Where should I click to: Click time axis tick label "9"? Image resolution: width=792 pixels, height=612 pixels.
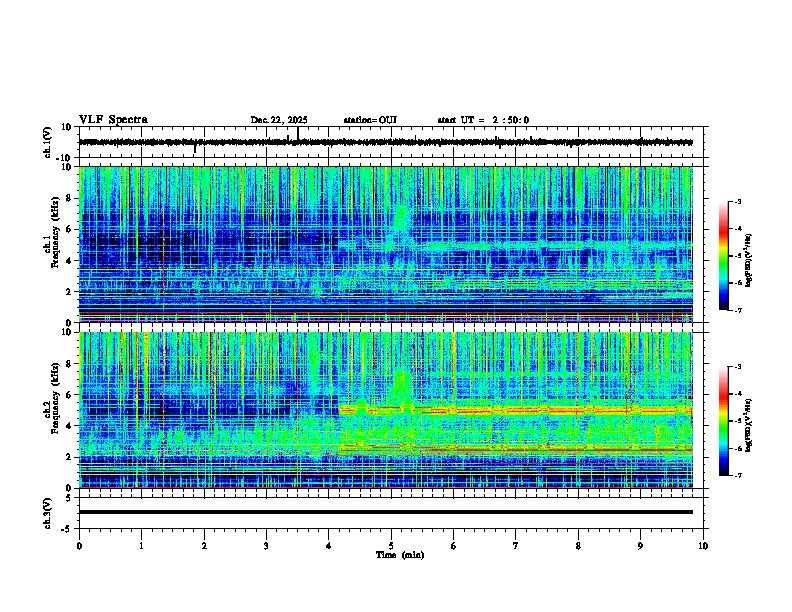tap(640, 546)
